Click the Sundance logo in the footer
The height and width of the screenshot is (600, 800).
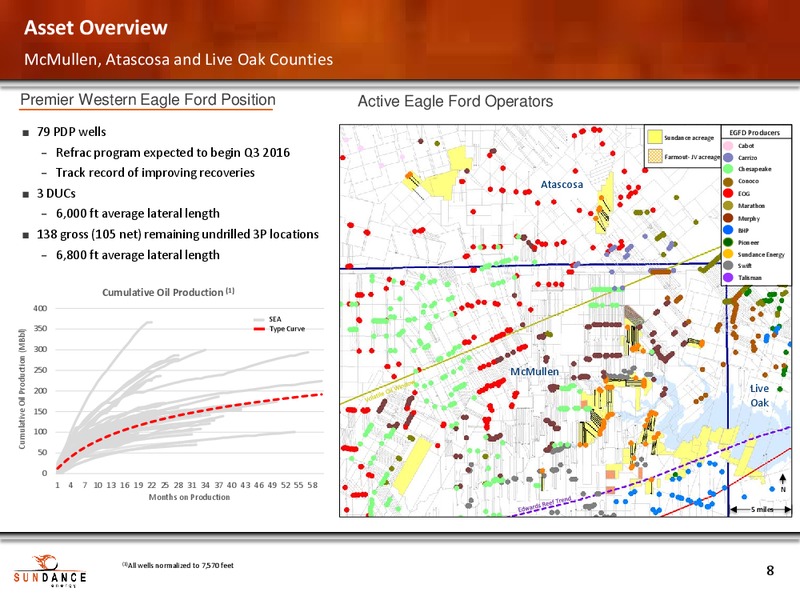(50, 571)
